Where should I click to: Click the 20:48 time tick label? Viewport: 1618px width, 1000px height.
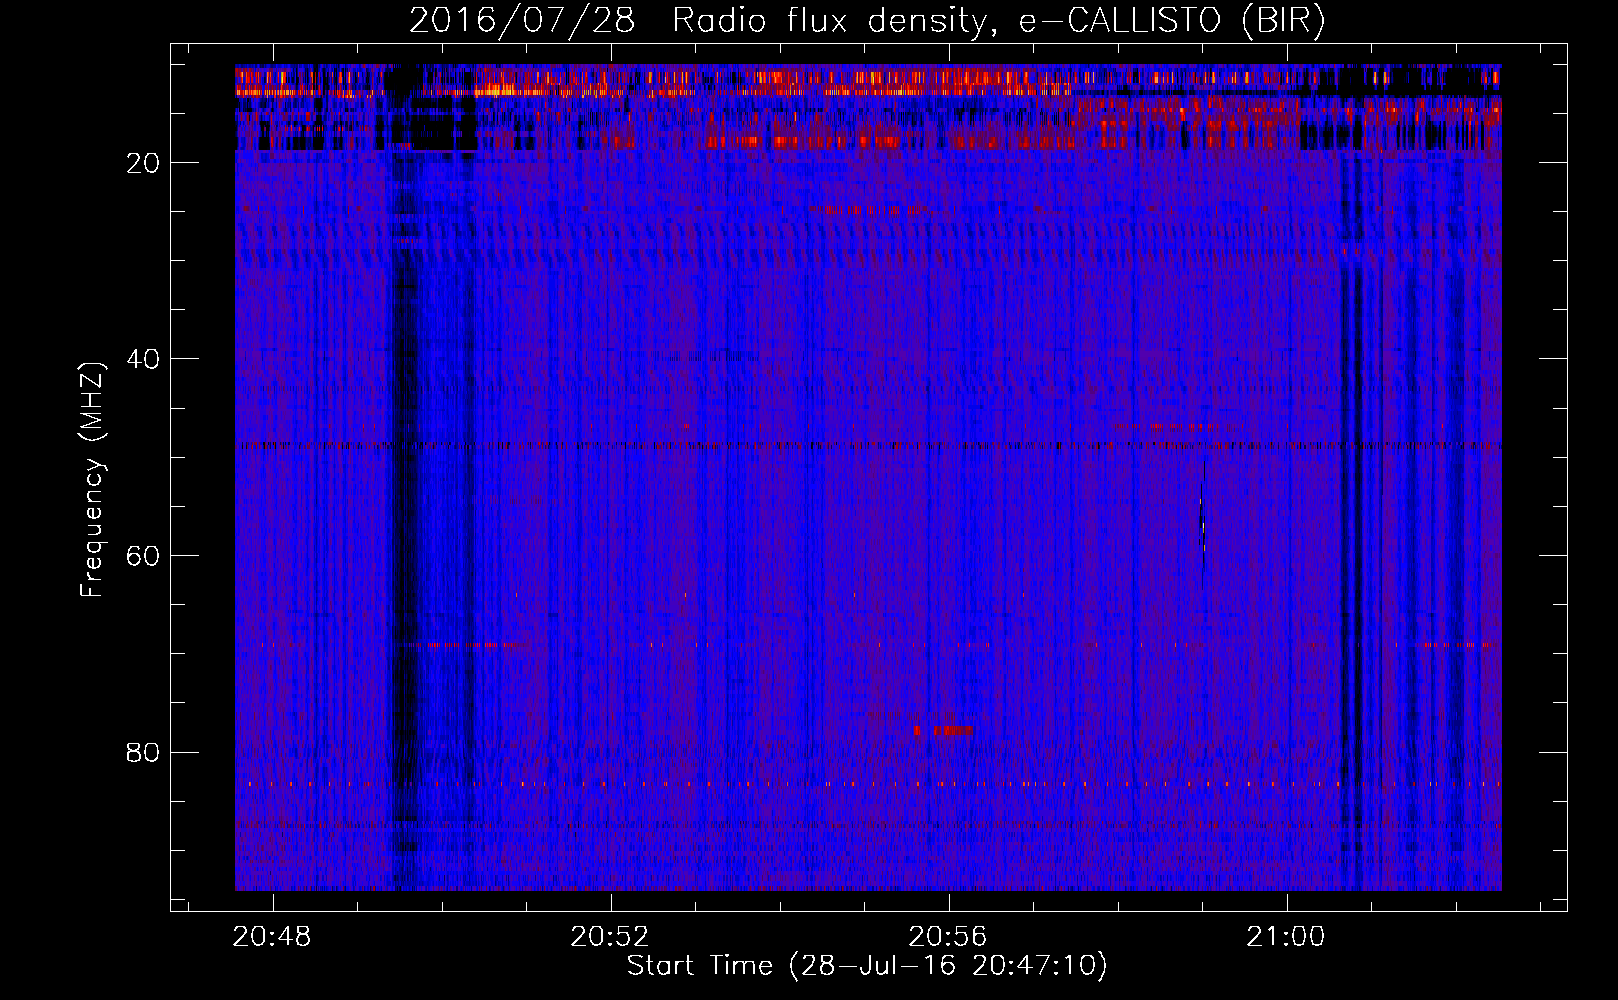(x=272, y=937)
